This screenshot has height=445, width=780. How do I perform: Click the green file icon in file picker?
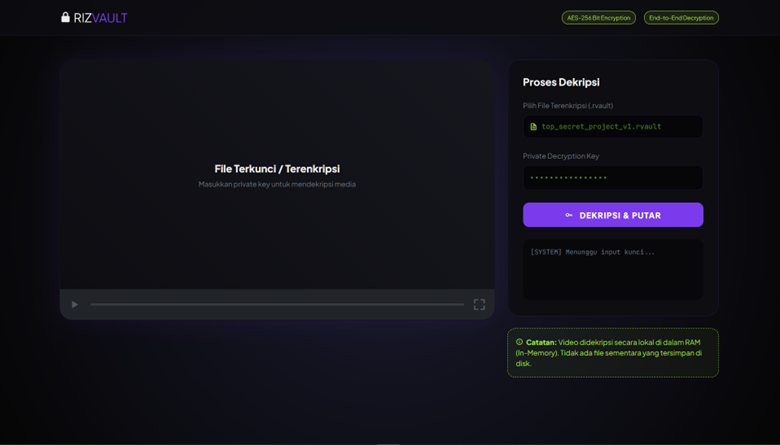click(x=534, y=127)
